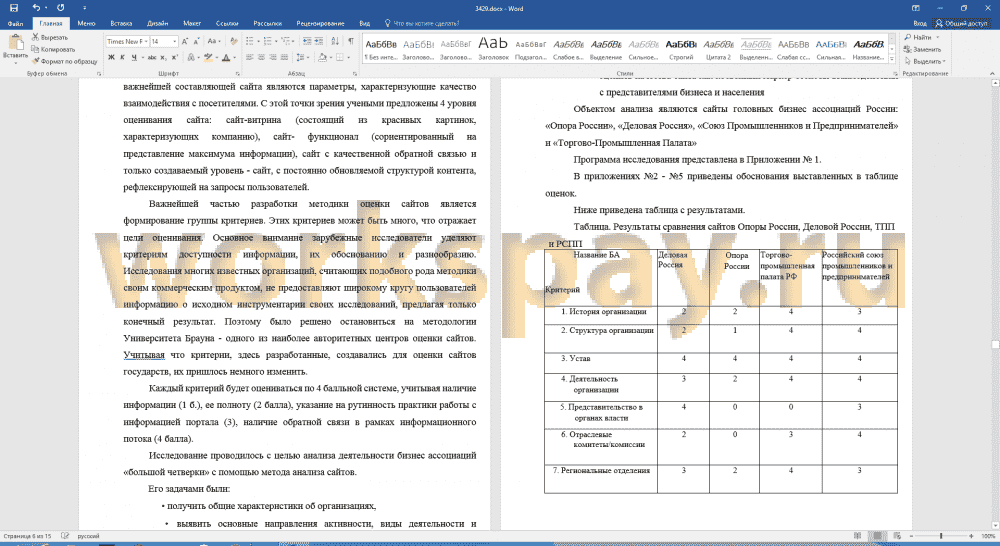The image size is (1000, 546).
Task: Switch to the Дизайн ribbon tab
Action: pyautogui.click(x=158, y=24)
